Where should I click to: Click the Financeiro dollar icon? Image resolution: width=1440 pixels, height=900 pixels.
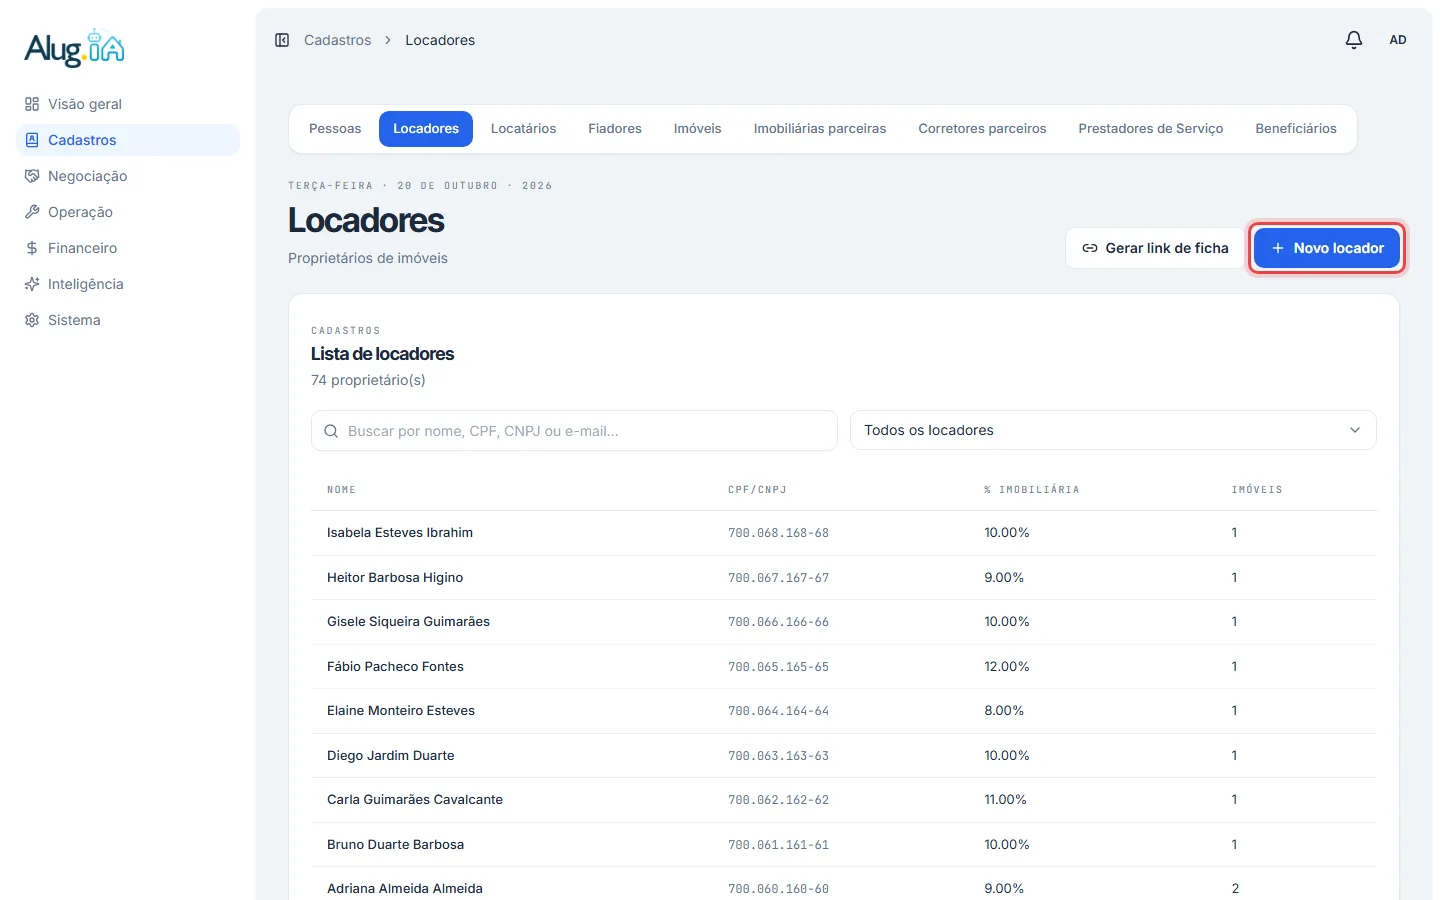[x=32, y=248]
